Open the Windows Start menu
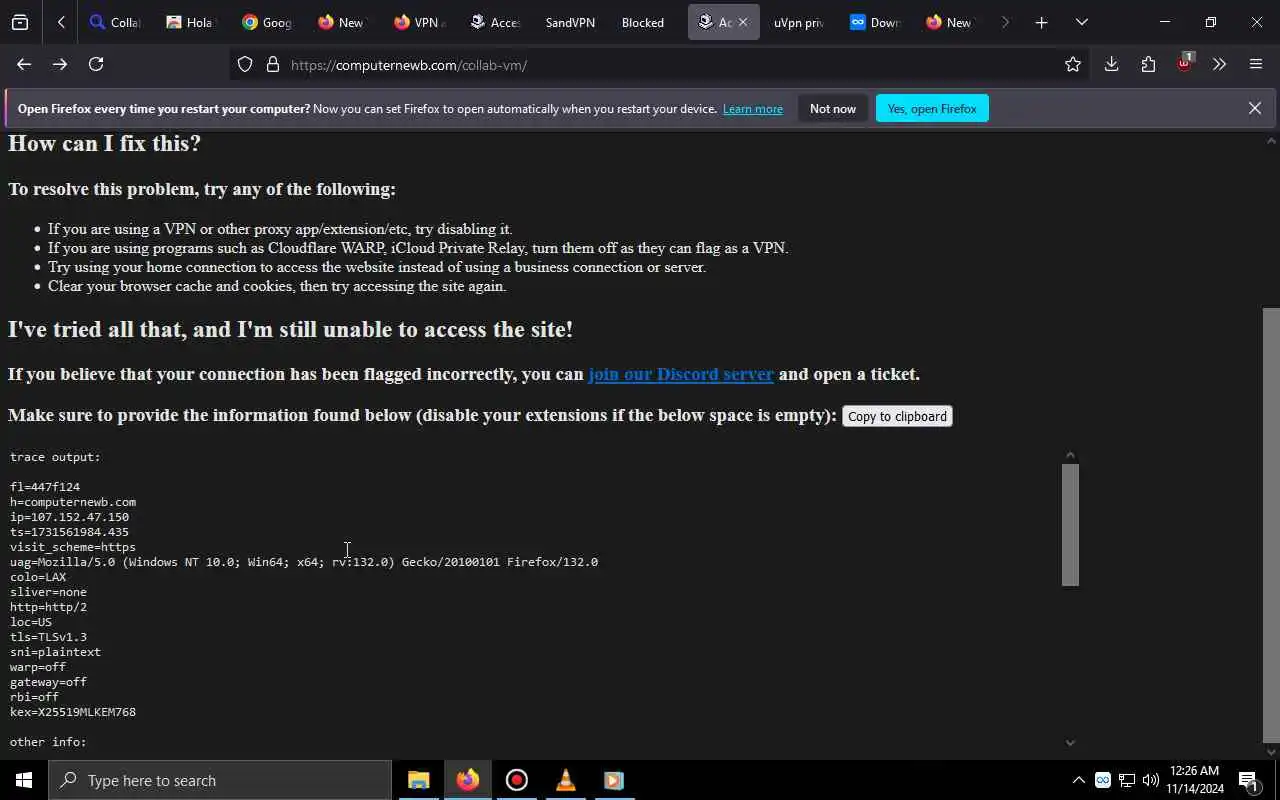Image resolution: width=1280 pixels, height=800 pixels. tap(24, 780)
